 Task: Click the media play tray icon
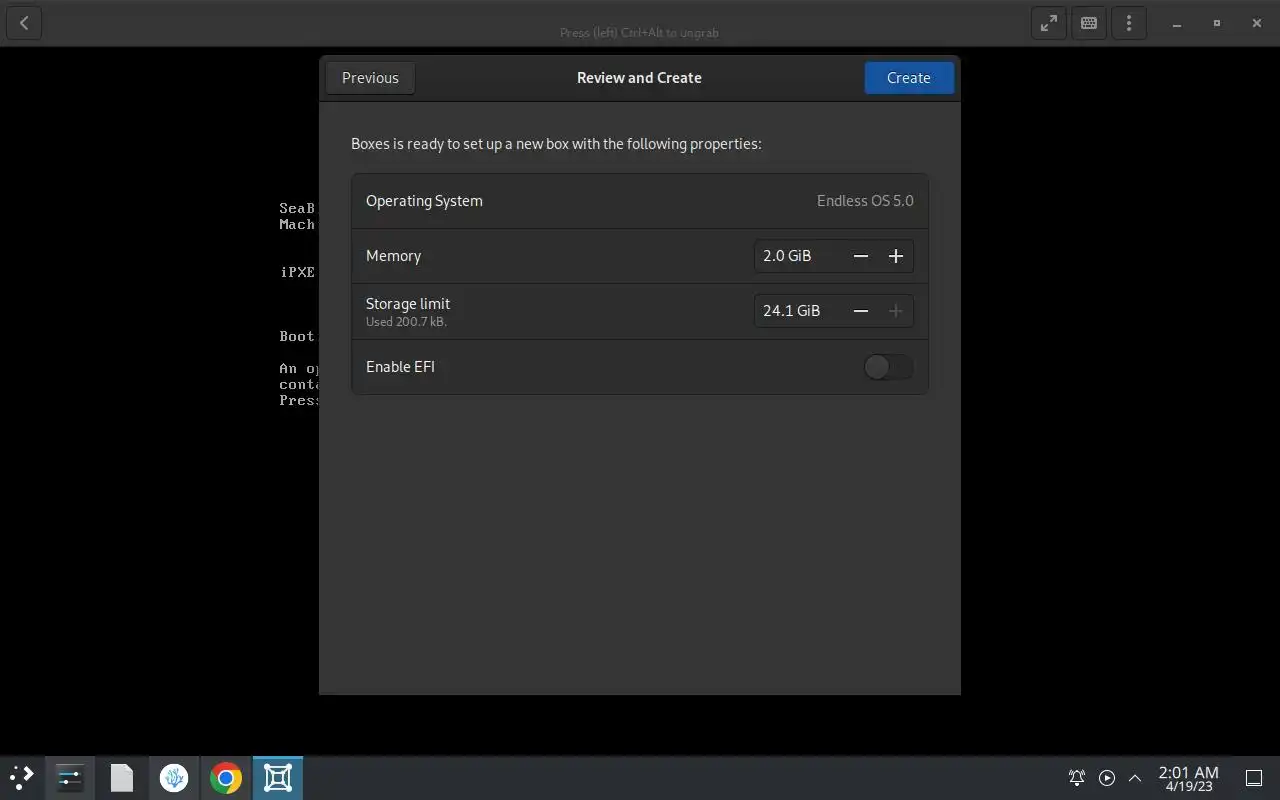1107,777
